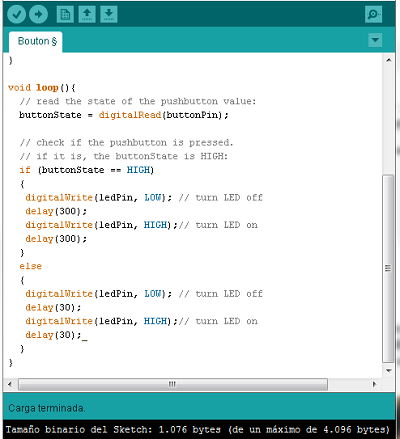Click the vertical scrollbar thumb
The height and width of the screenshot is (439, 400).
(x=388, y=268)
